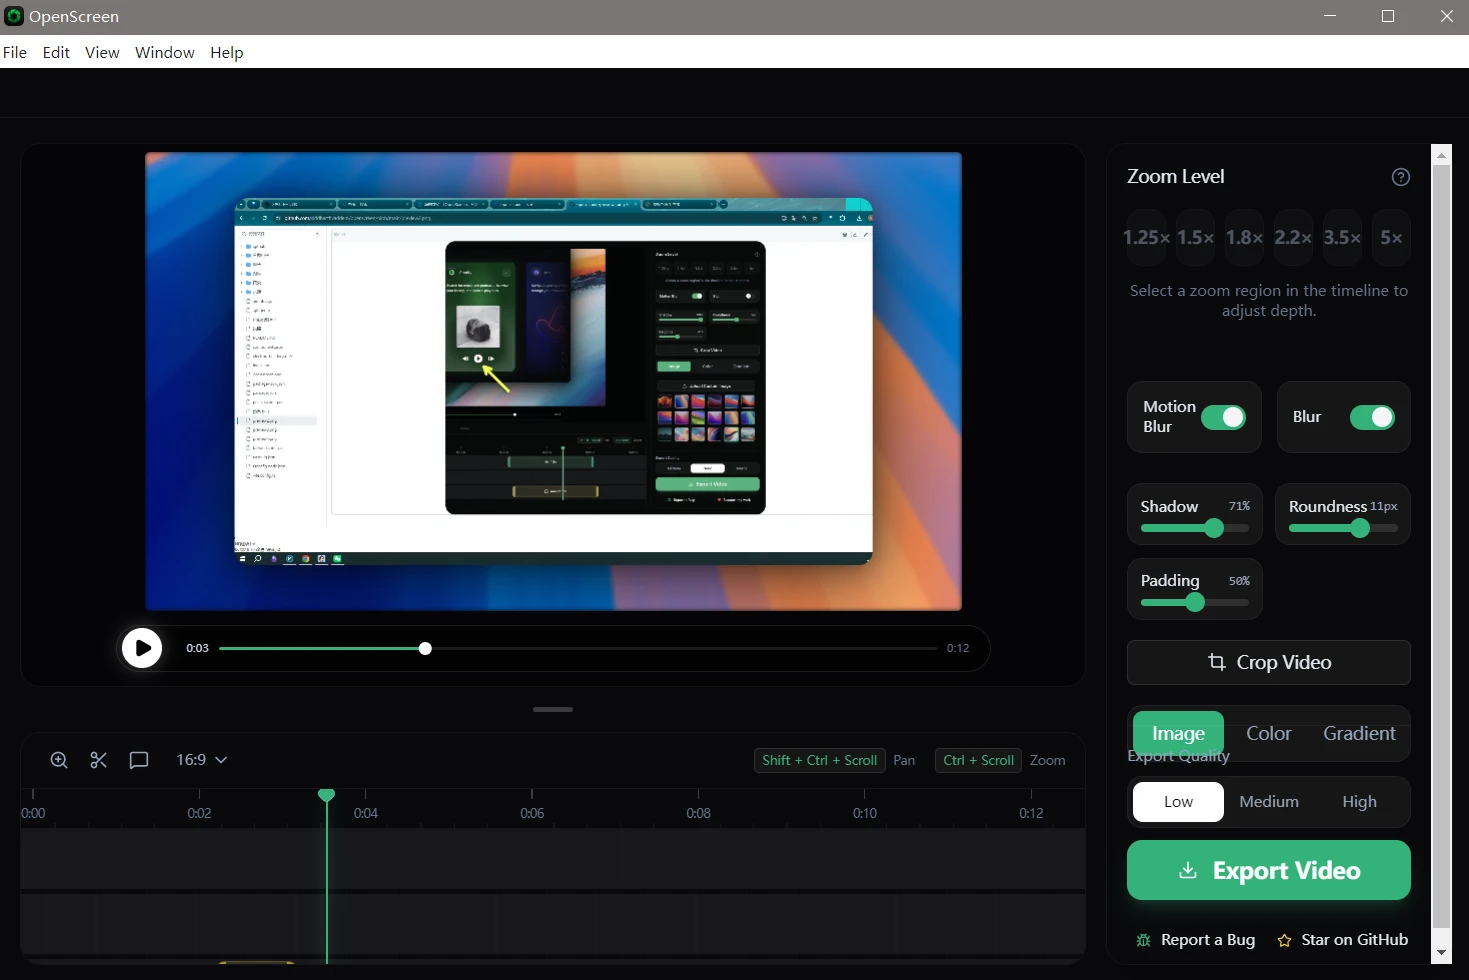Screen dimensions: 1469x980
Task: Click the green playhead marker on timeline
Action: [x=326, y=796]
